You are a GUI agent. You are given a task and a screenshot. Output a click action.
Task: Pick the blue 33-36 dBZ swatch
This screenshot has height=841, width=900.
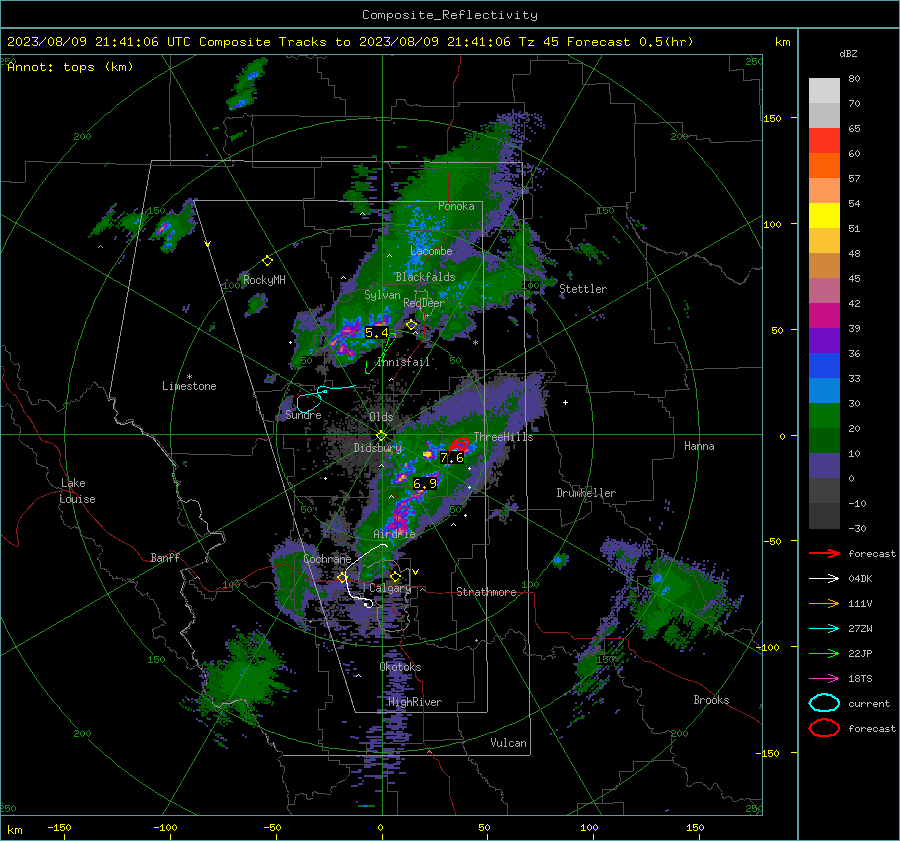[824, 366]
